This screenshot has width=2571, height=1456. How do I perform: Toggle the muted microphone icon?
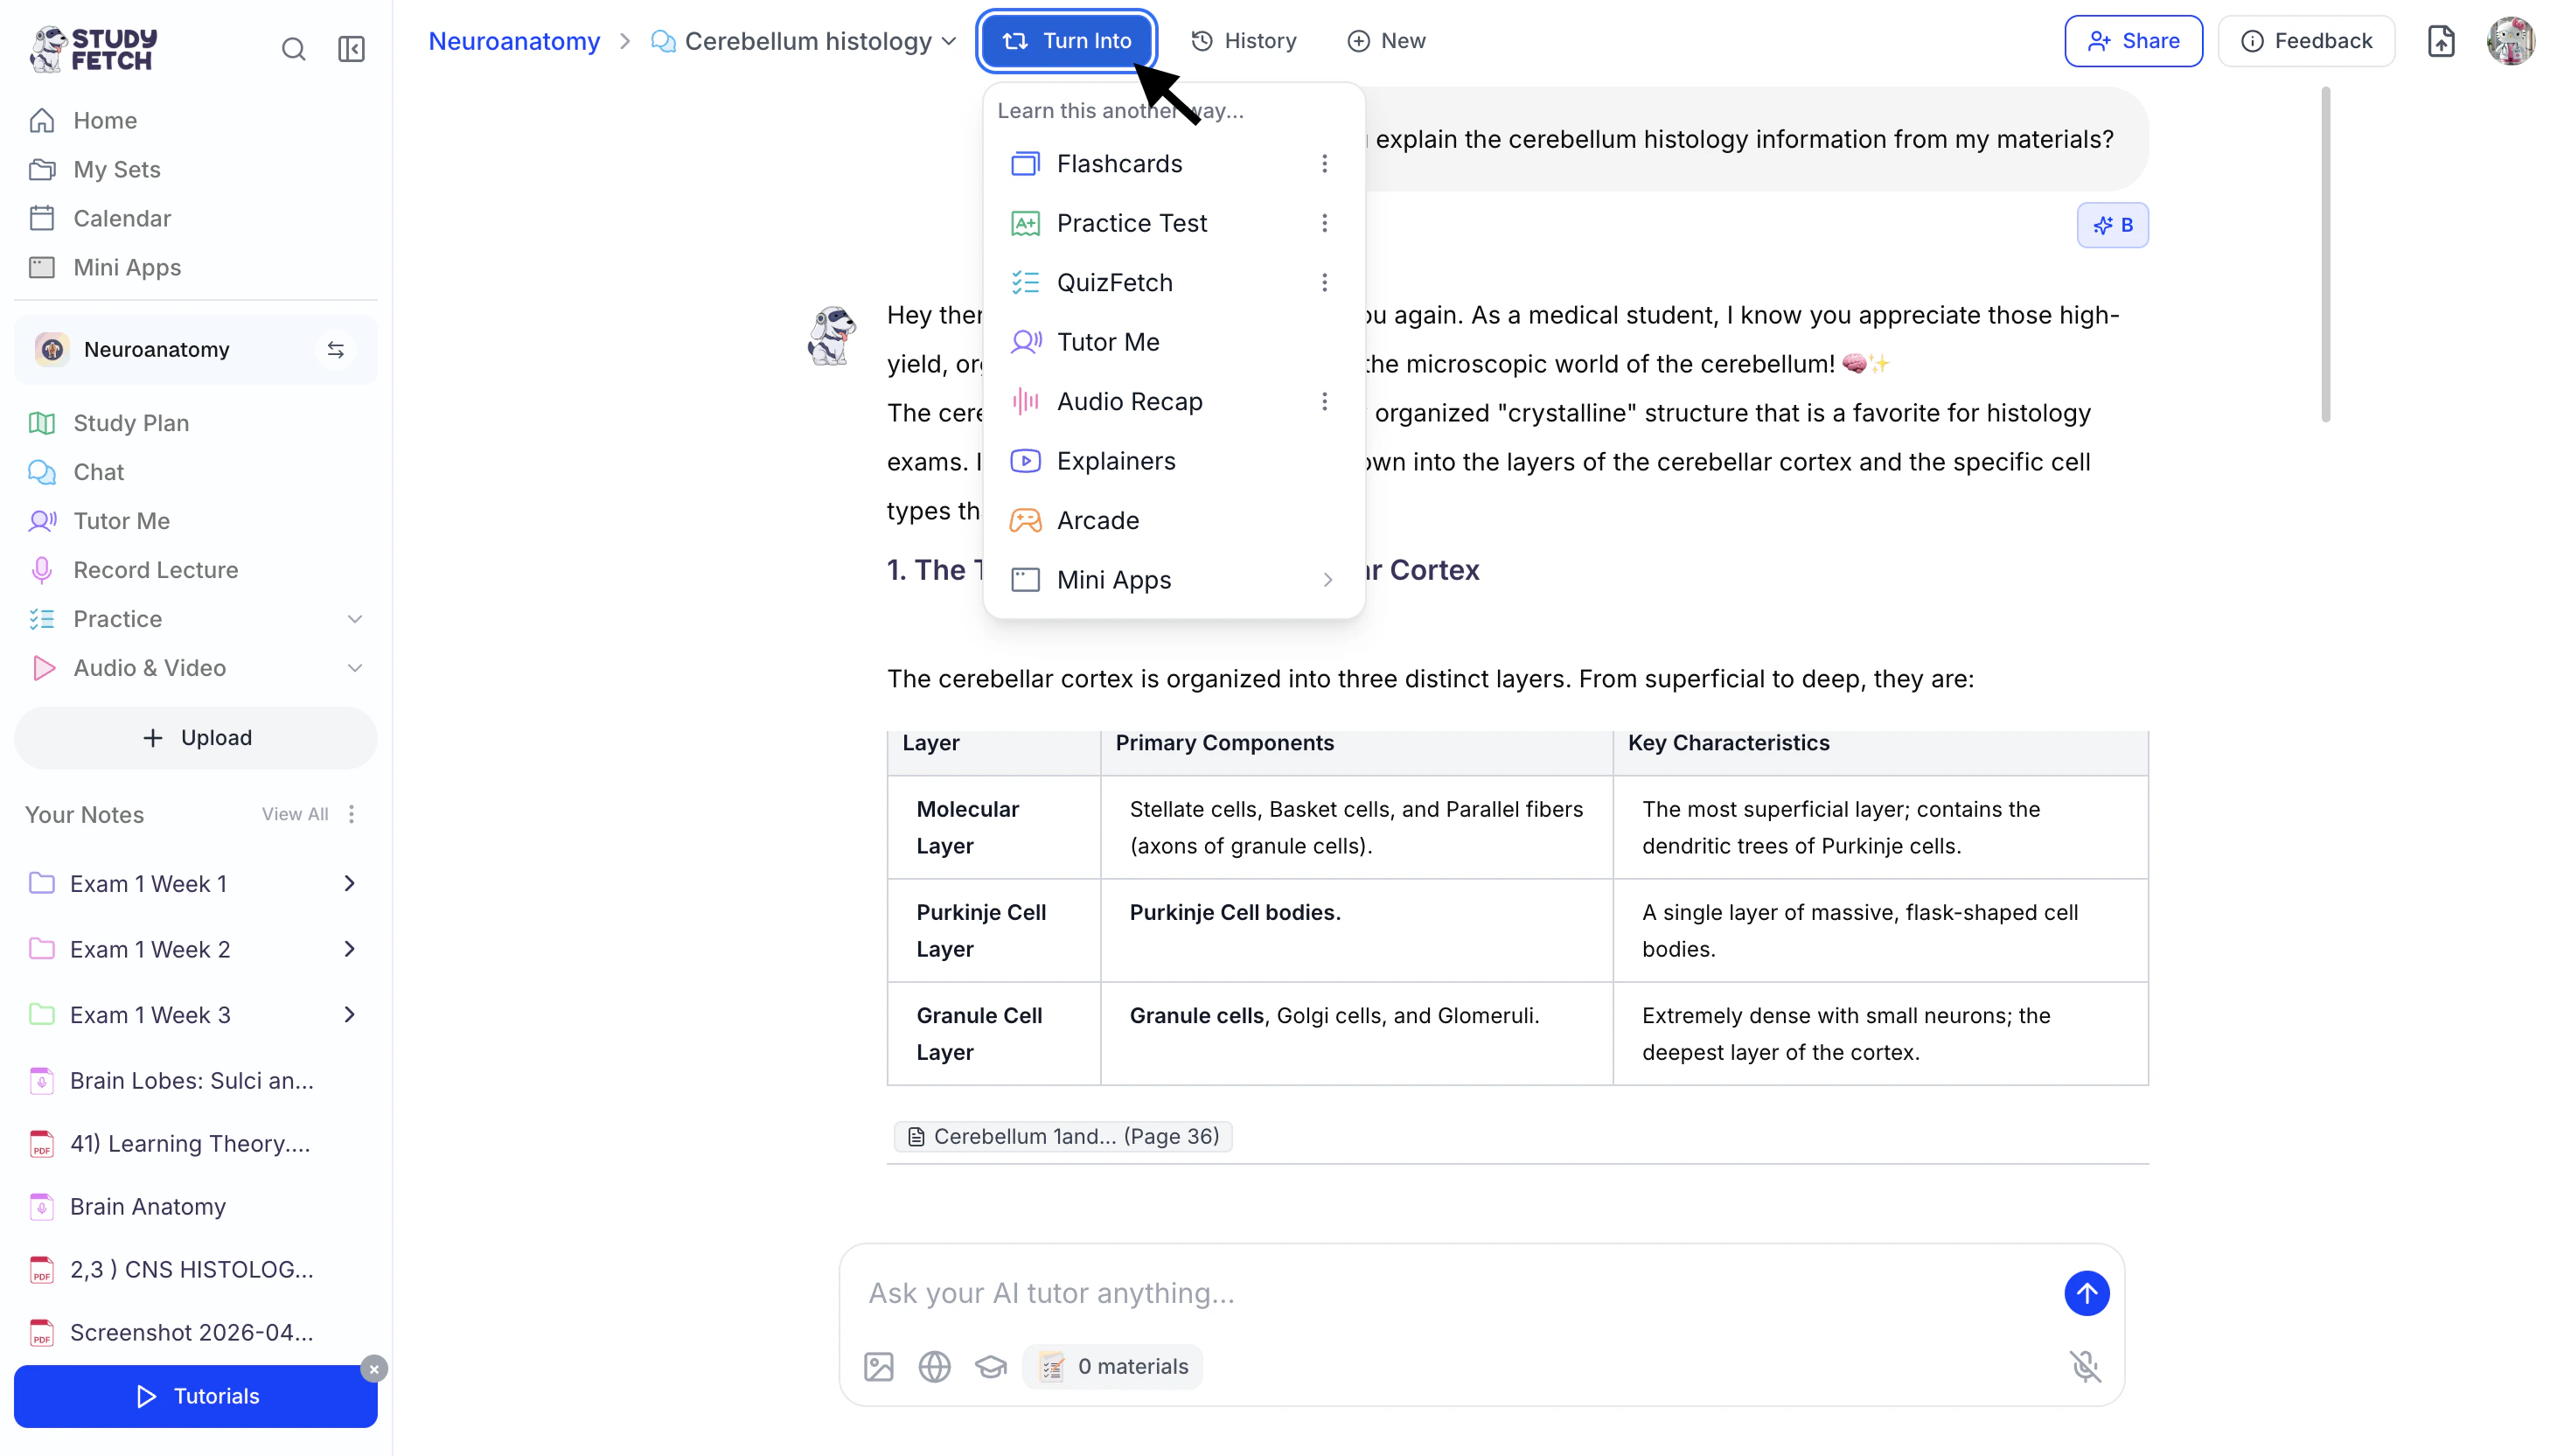(2085, 1366)
